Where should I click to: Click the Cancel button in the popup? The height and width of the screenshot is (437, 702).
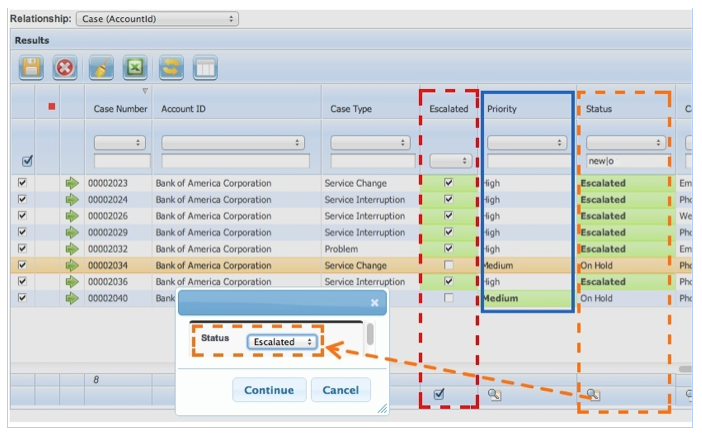click(341, 390)
